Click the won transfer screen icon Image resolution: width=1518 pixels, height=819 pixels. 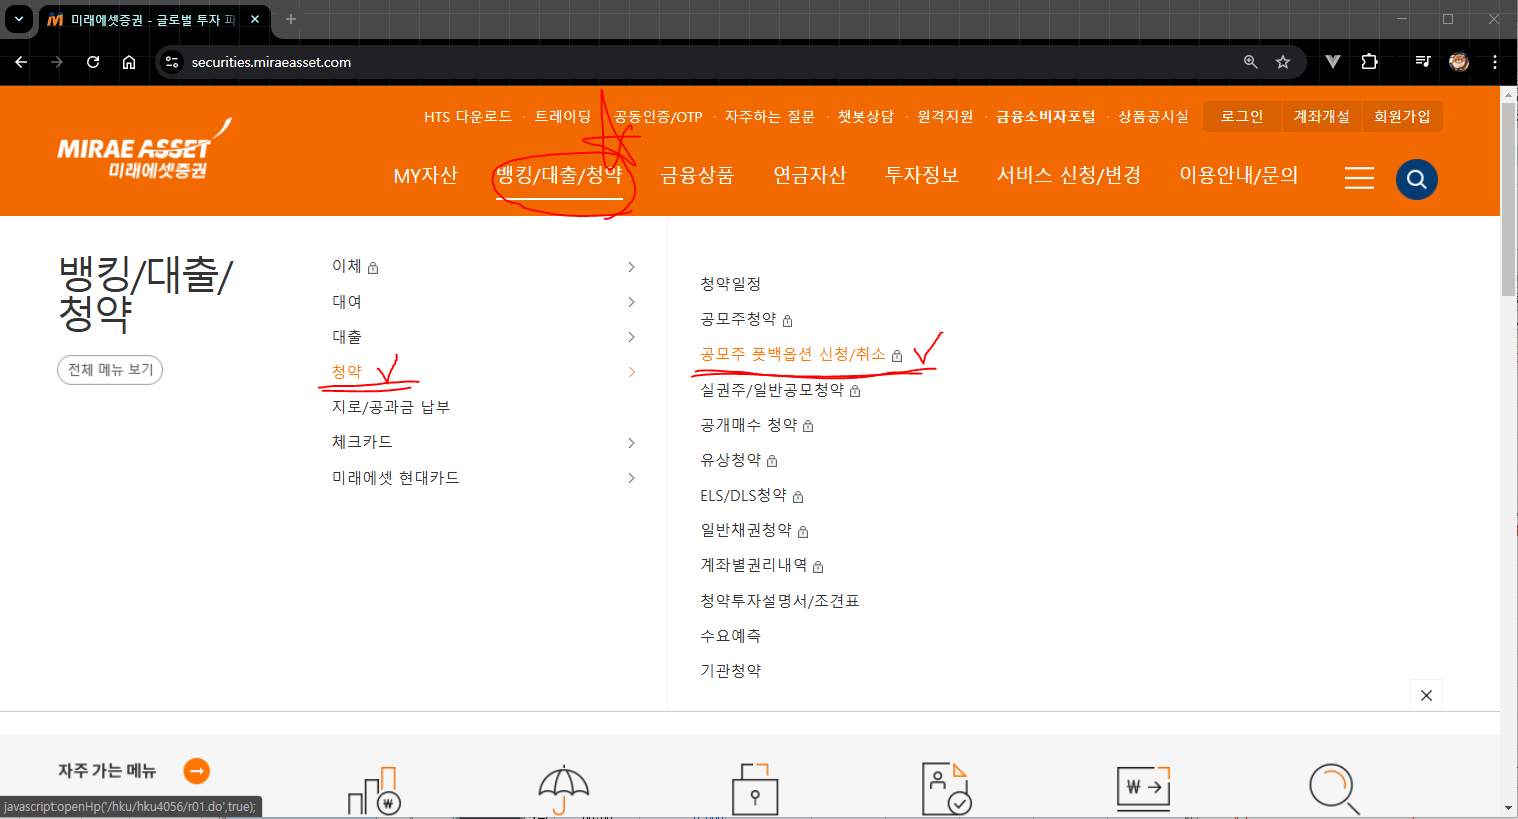point(1143,789)
